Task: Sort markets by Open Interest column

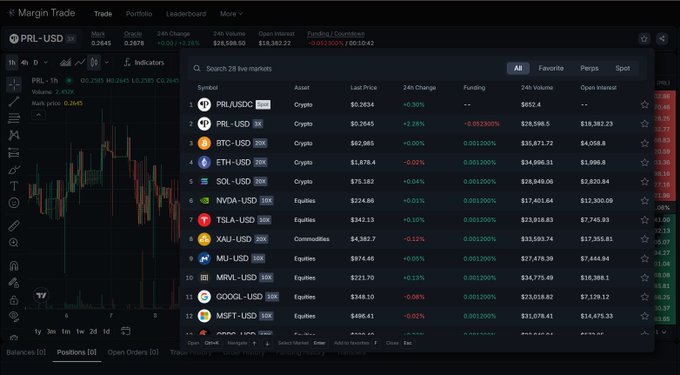Action: tap(598, 88)
